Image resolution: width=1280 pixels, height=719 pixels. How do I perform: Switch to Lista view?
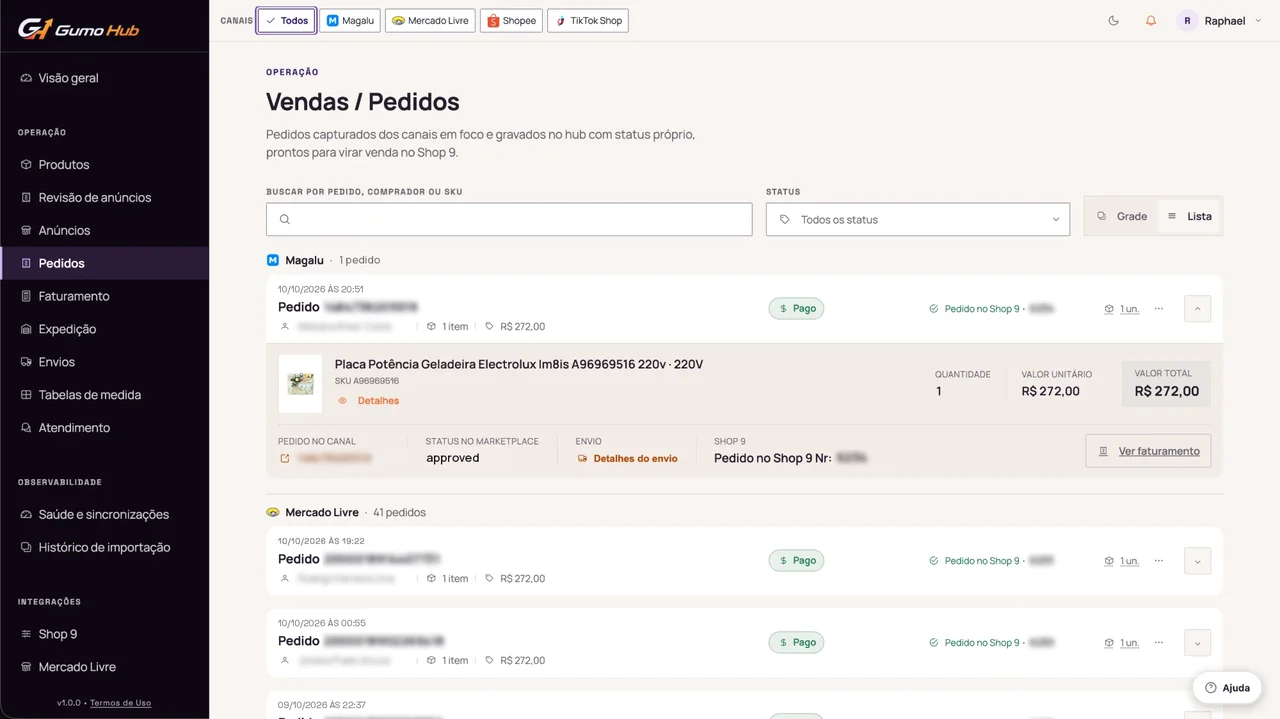(x=1189, y=216)
